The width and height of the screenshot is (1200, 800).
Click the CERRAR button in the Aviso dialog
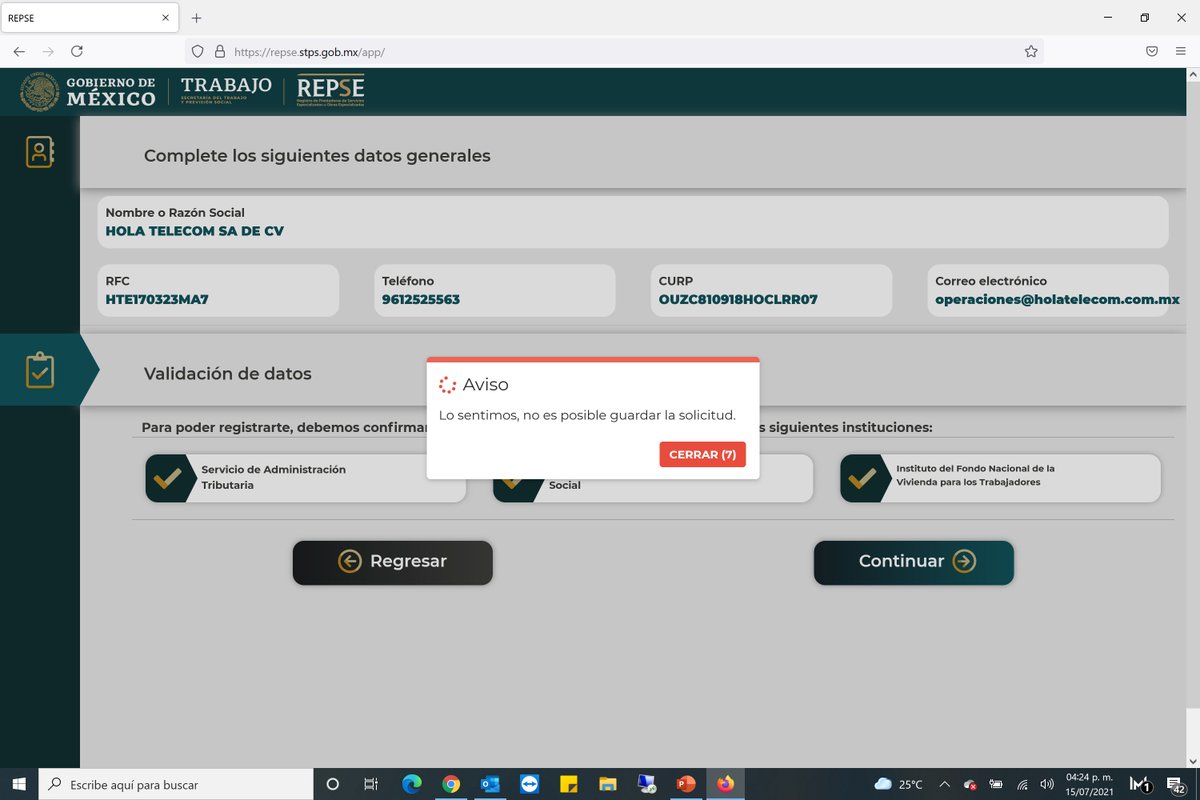pos(702,454)
